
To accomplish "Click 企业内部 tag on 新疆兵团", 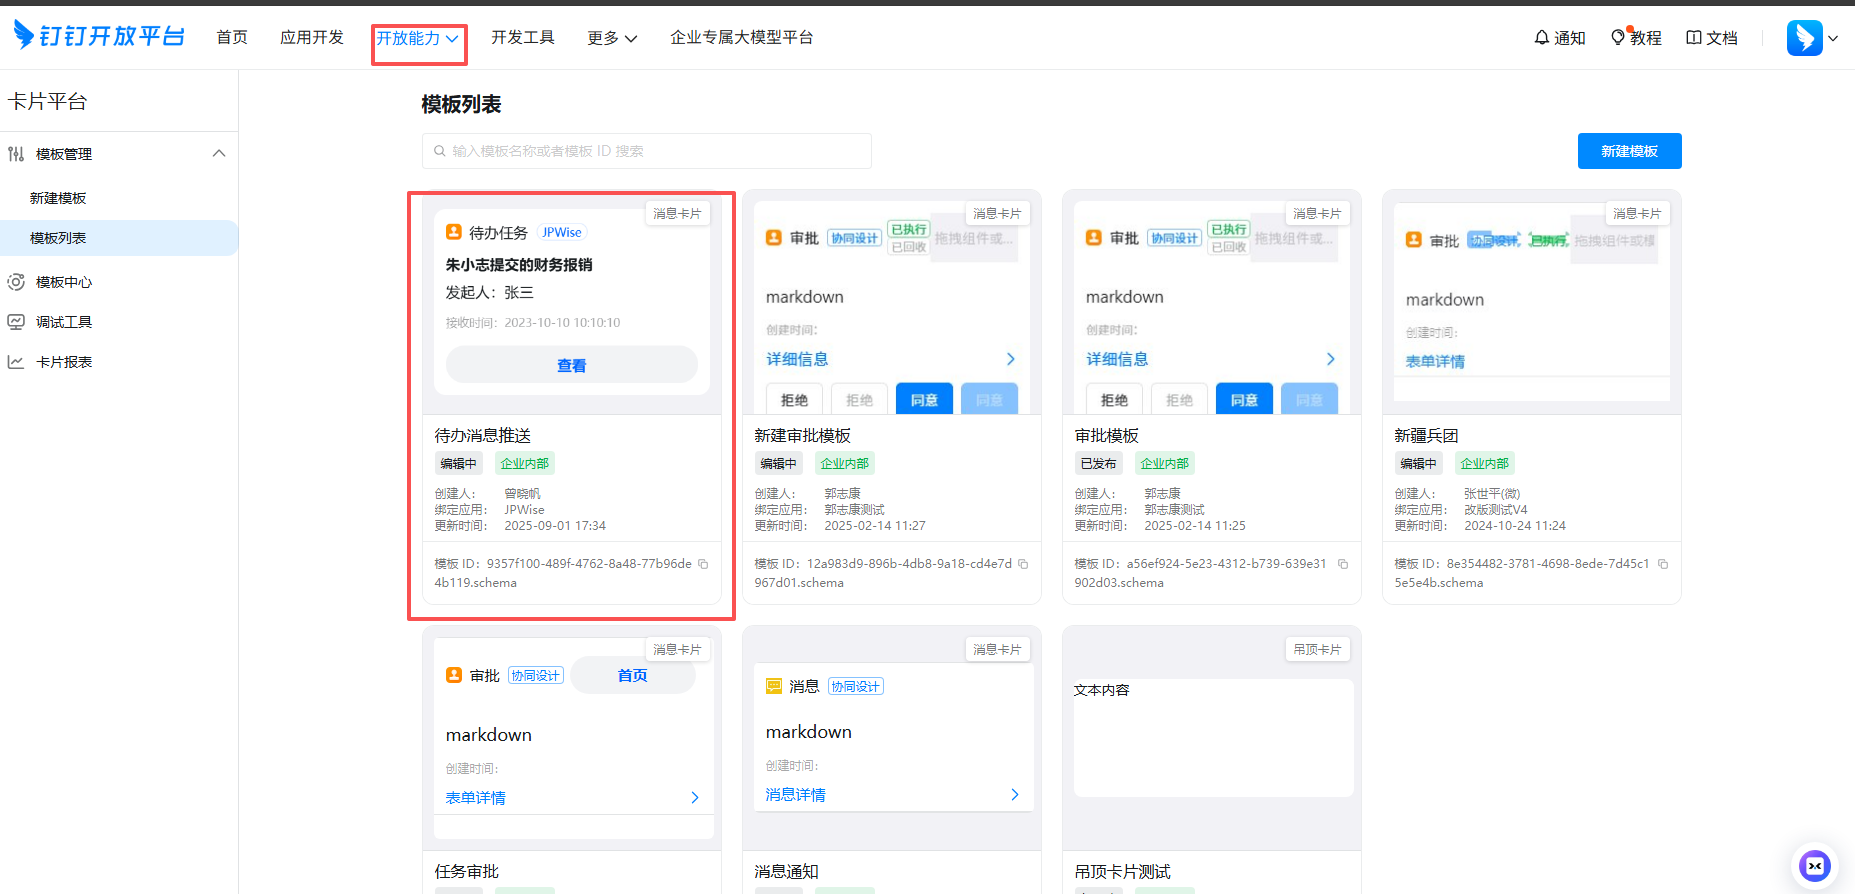I will tap(1484, 463).
